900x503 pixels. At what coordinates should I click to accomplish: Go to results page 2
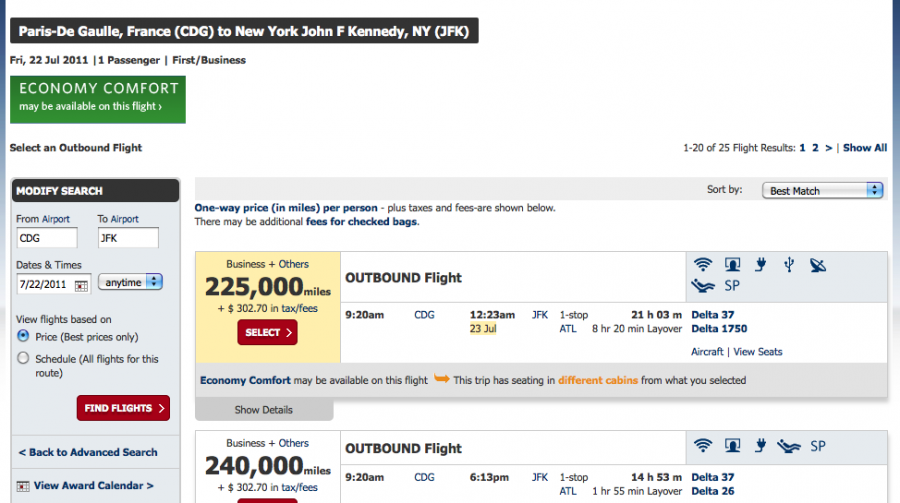coord(815,148)
